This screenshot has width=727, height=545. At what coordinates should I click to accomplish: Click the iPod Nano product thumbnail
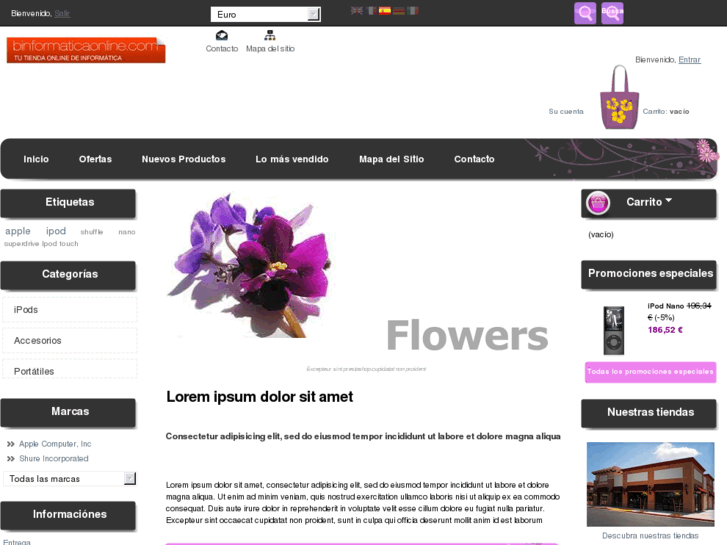pos(613,330)
